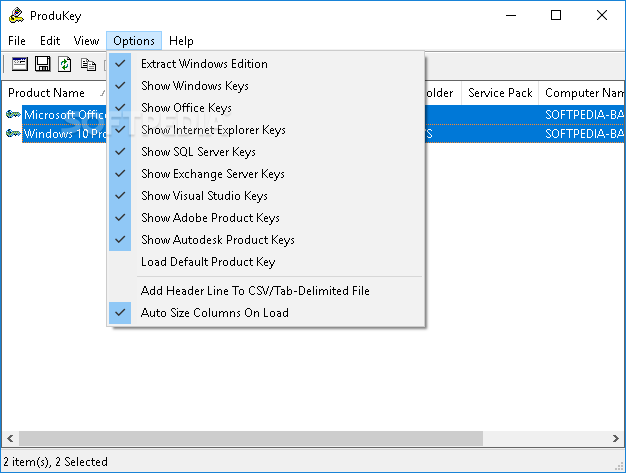The width and height of the screenshot is (626, 473).
Task: Click the Save floppy disk toolbar icon
Action: coord(42,64)
